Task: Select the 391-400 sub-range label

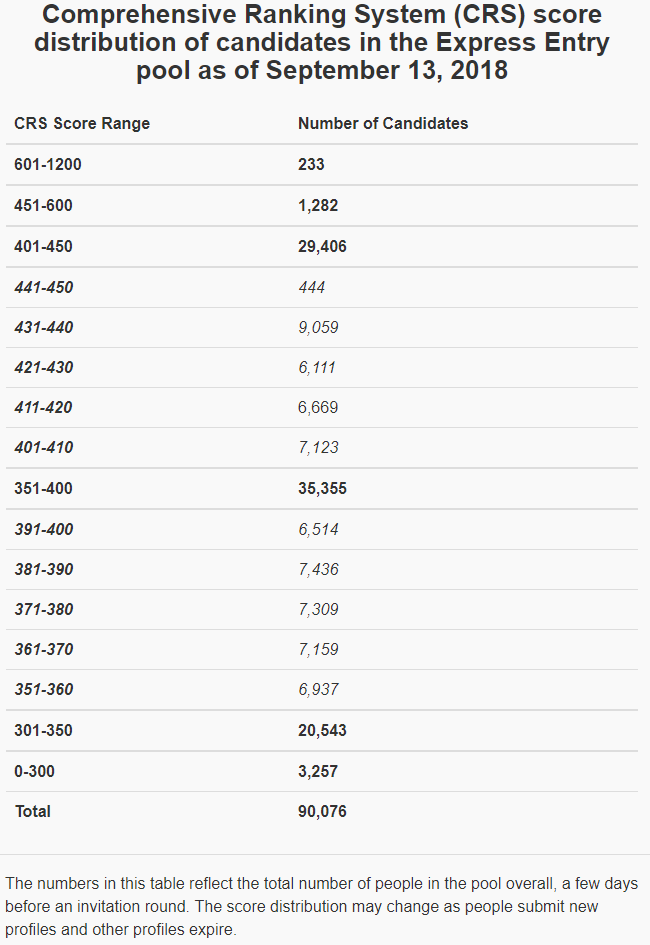Action: (44, 529)
